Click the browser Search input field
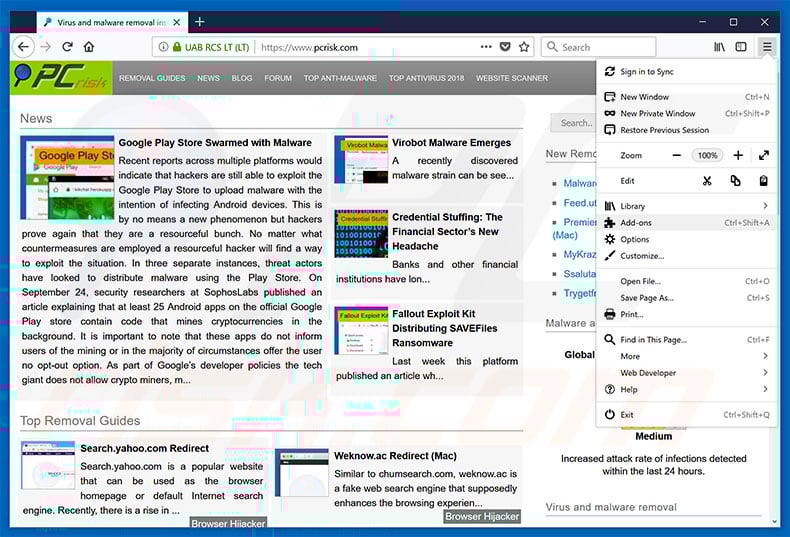790x537 pixels. pyautogui.click(x=599, y=47)
